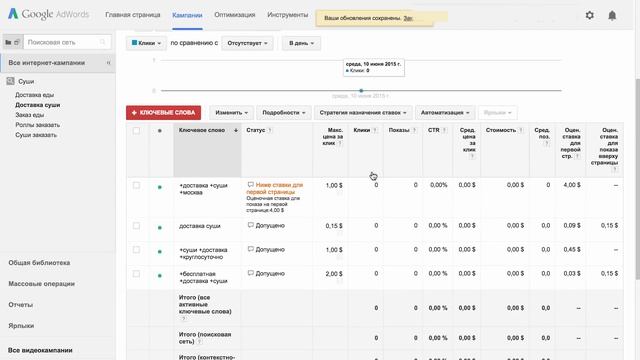Tick checkbox for доставка суши keyword row
The height and width of the screenshot is (360, 640).
click(x=136, y=226)
